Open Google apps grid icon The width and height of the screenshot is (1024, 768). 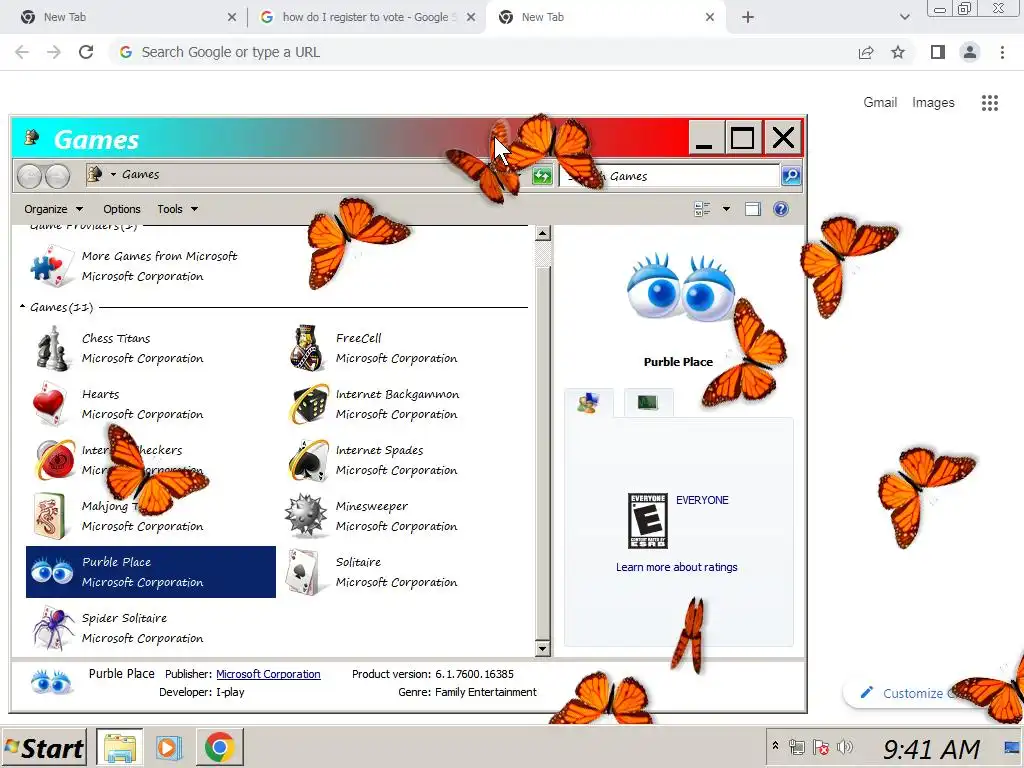[989, 103]
